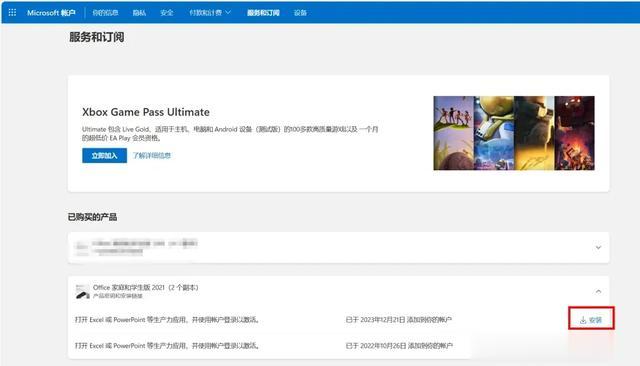Image resolution: width=640 pixels, height=366 pixels.
Task: Click the blurred product icon in first purchased row
Action: (x=82, y=247)
